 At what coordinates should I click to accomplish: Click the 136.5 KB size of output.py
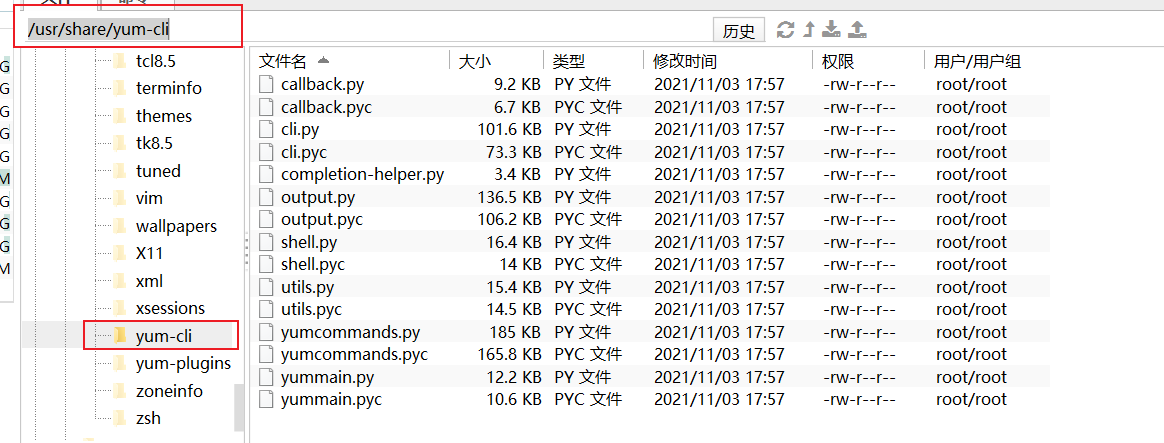(x=509, y=197)
